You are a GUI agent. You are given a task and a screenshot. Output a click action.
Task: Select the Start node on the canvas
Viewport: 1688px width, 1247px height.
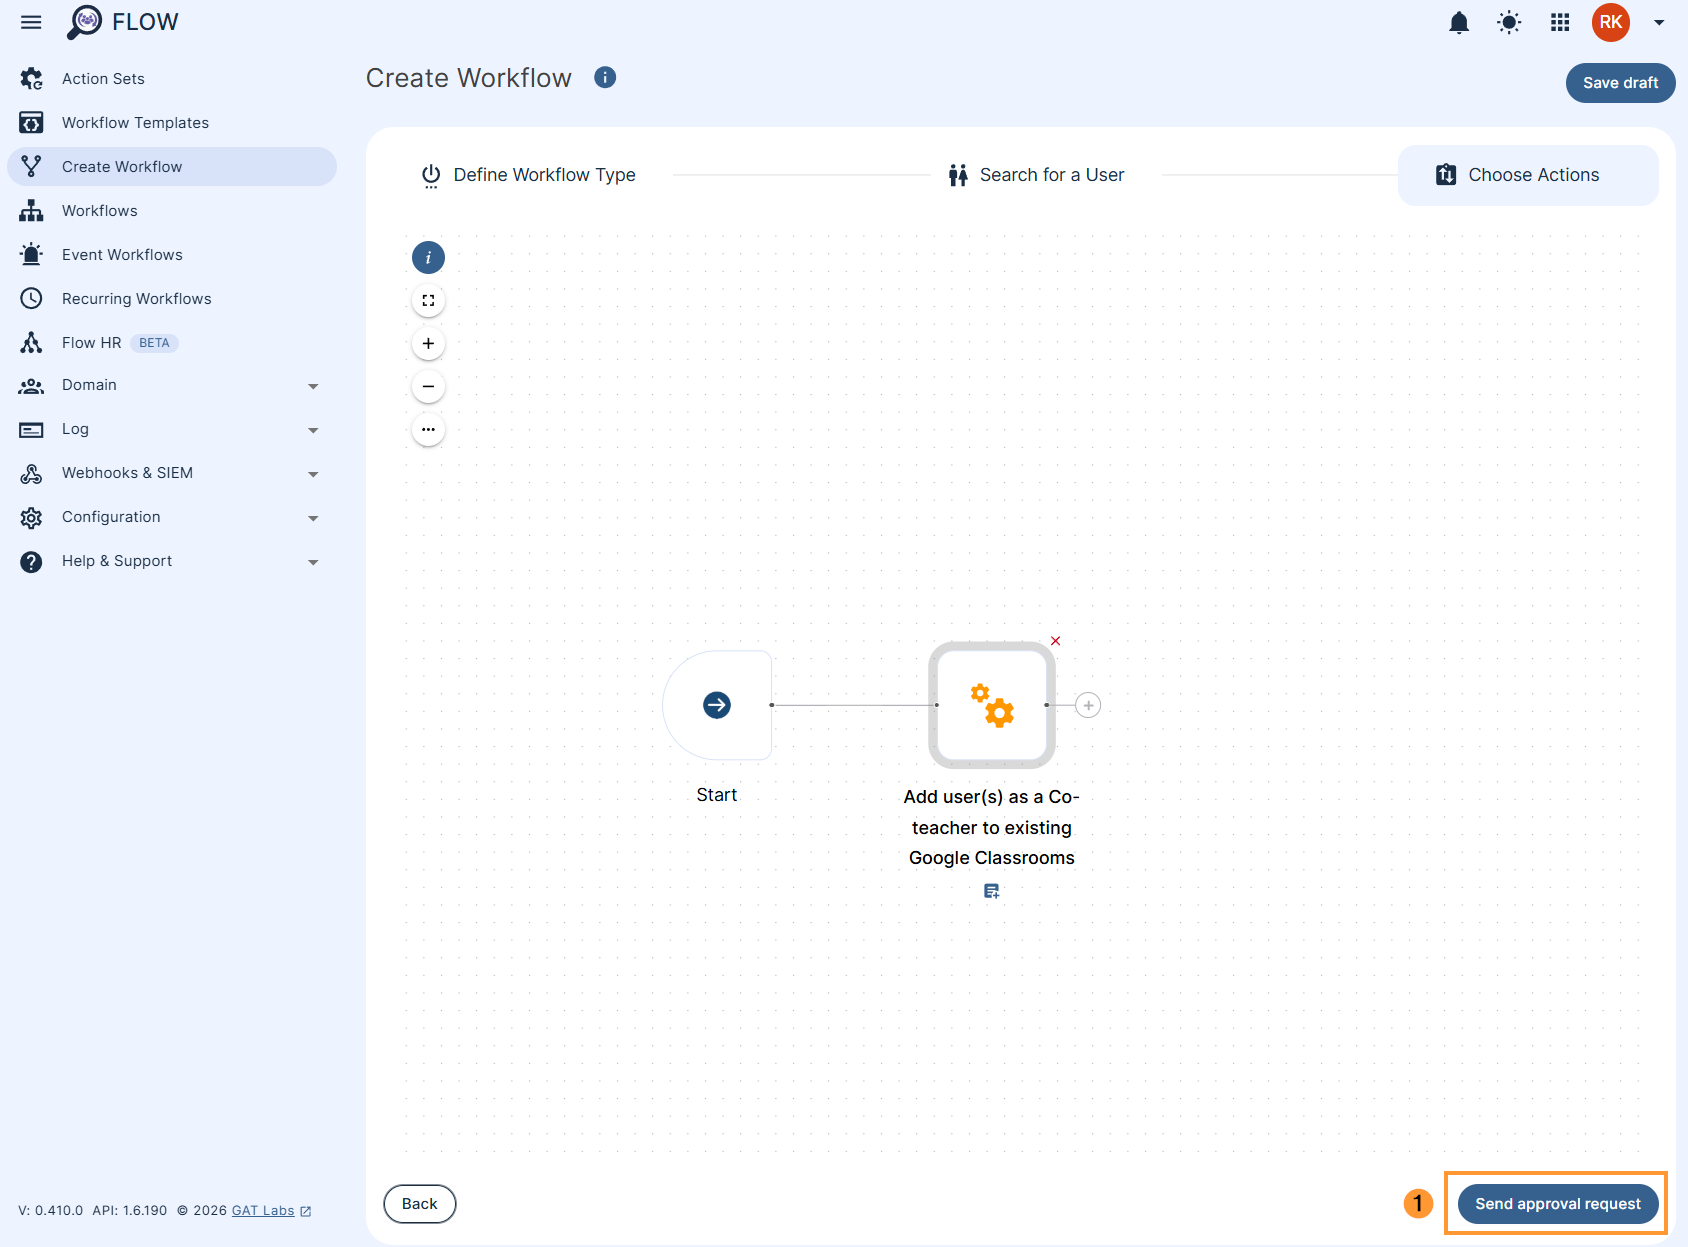pyautogui.click(x=717, y=705)
